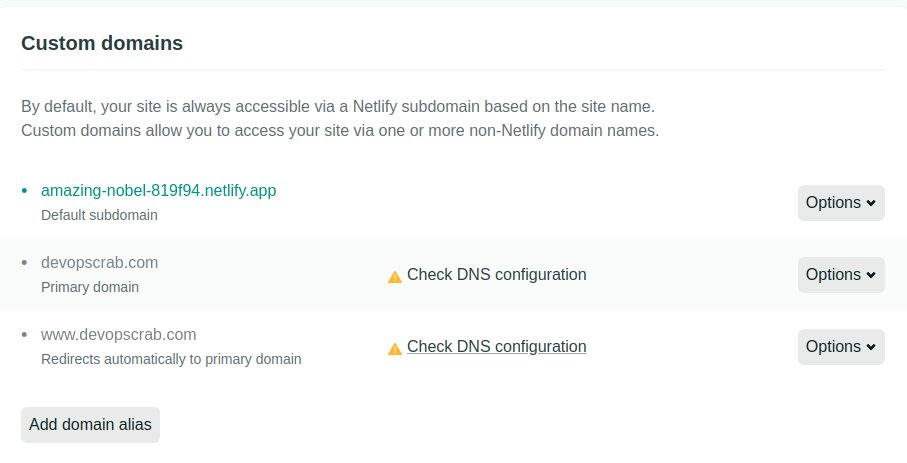The width and height of the screenshot is (907, 463).
Task: Click the Default subdomain label
Action: [99, 215]
